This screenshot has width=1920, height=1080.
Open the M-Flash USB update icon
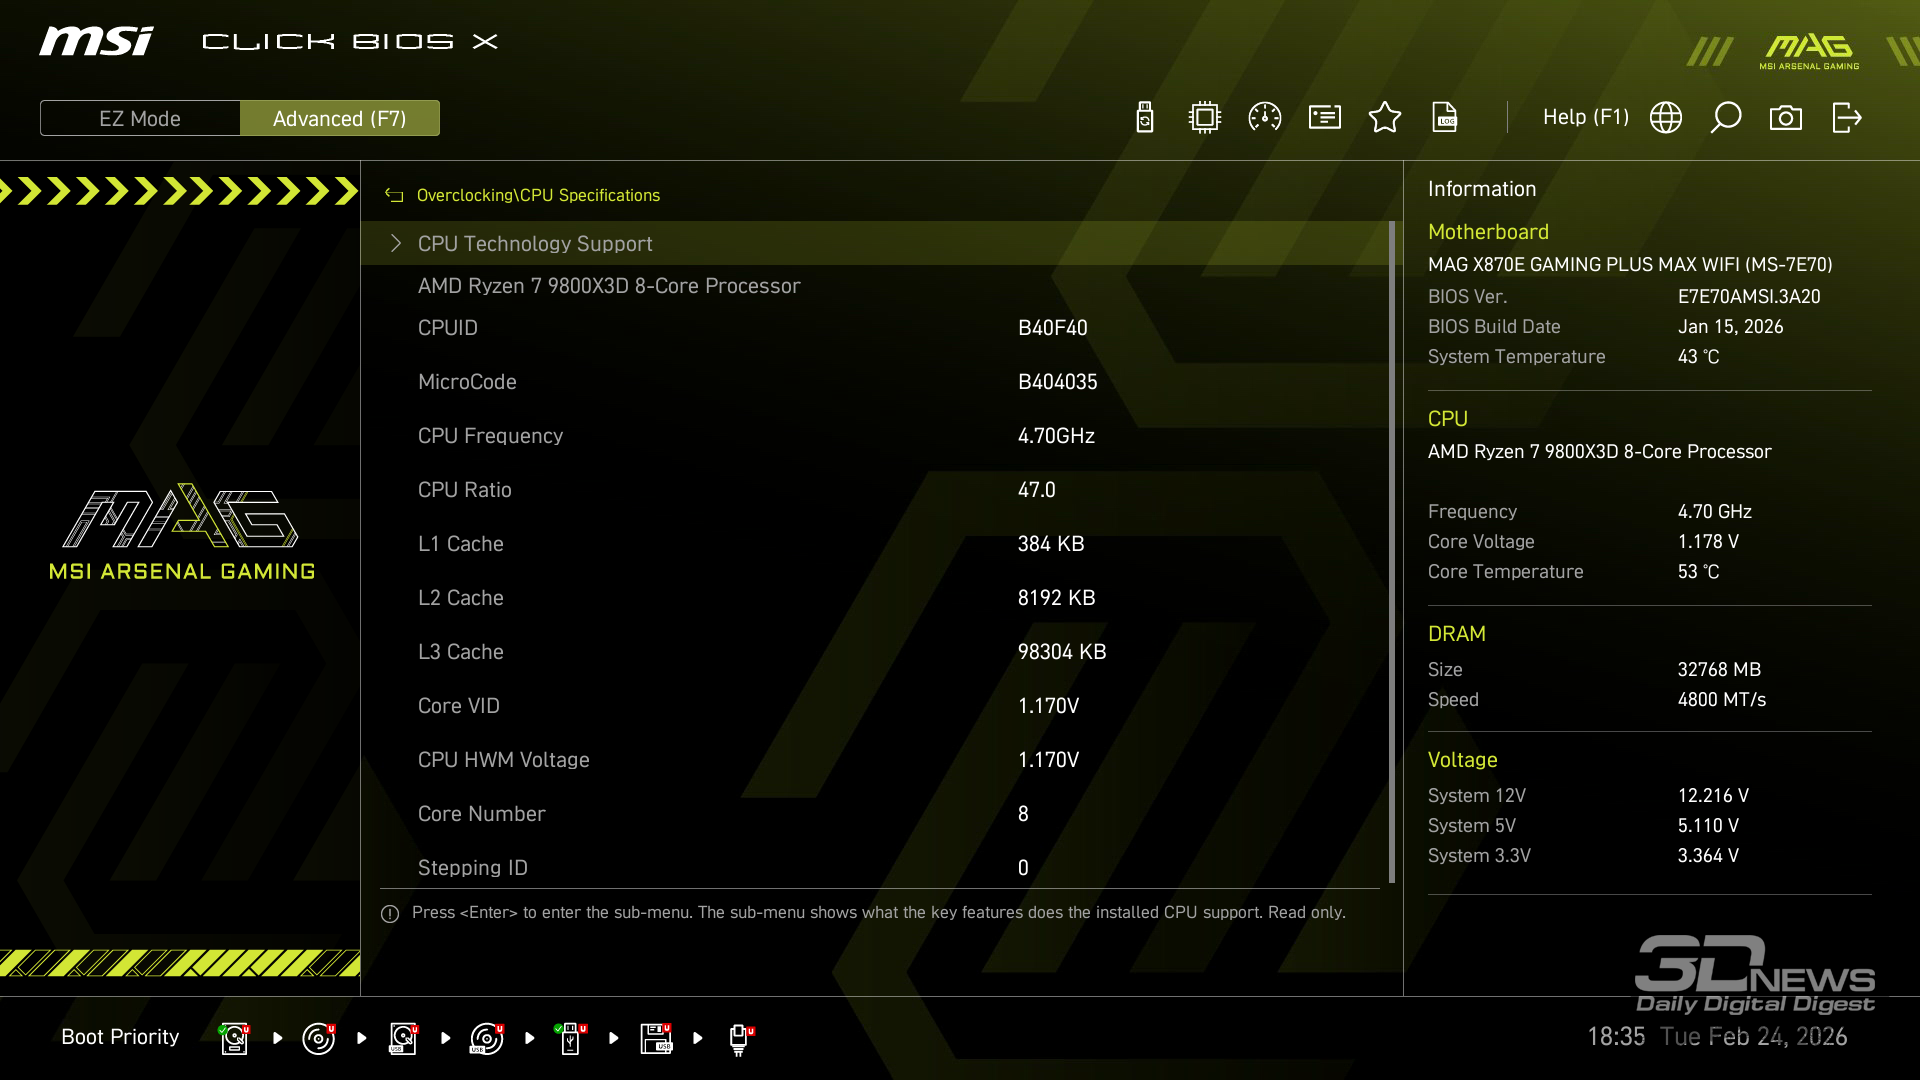tap(1145, 118)
